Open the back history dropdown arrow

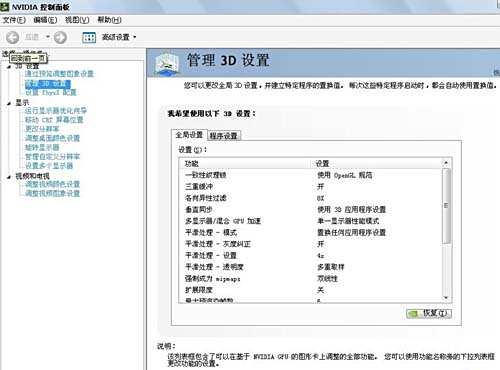point(48,37)
